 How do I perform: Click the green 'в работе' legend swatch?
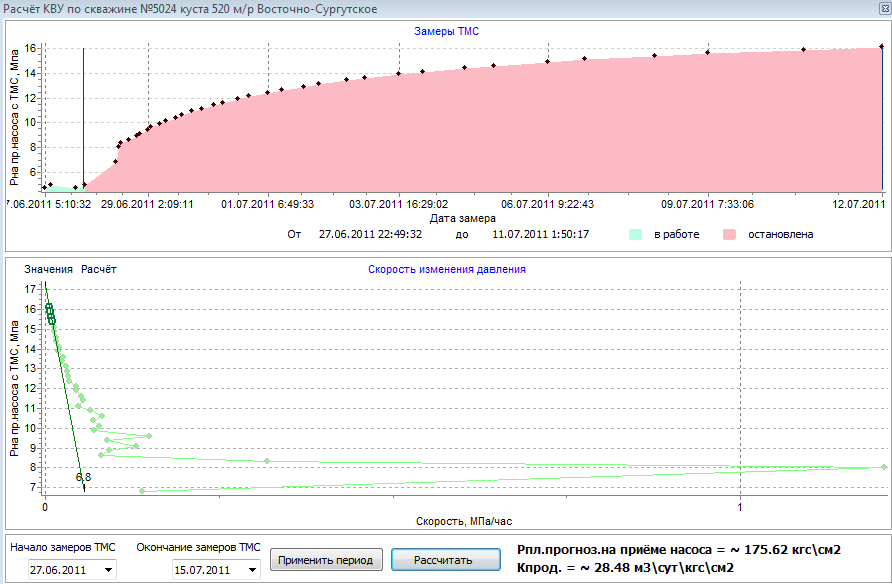(636, 234)
